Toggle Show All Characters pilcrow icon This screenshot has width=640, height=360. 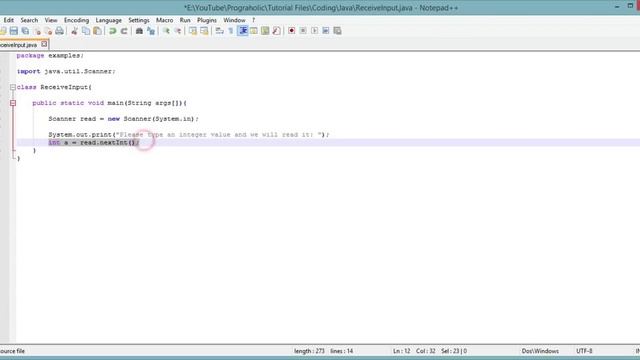pyautogui.click(x=231, y=31)
